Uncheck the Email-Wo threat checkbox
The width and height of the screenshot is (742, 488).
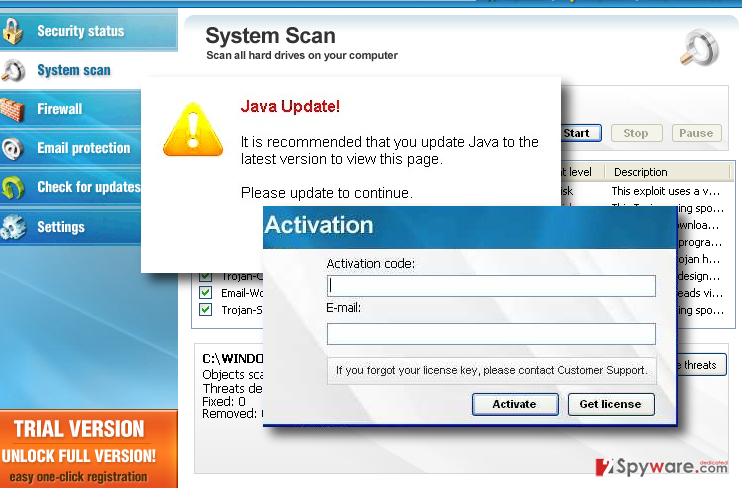tap(205, 293)
